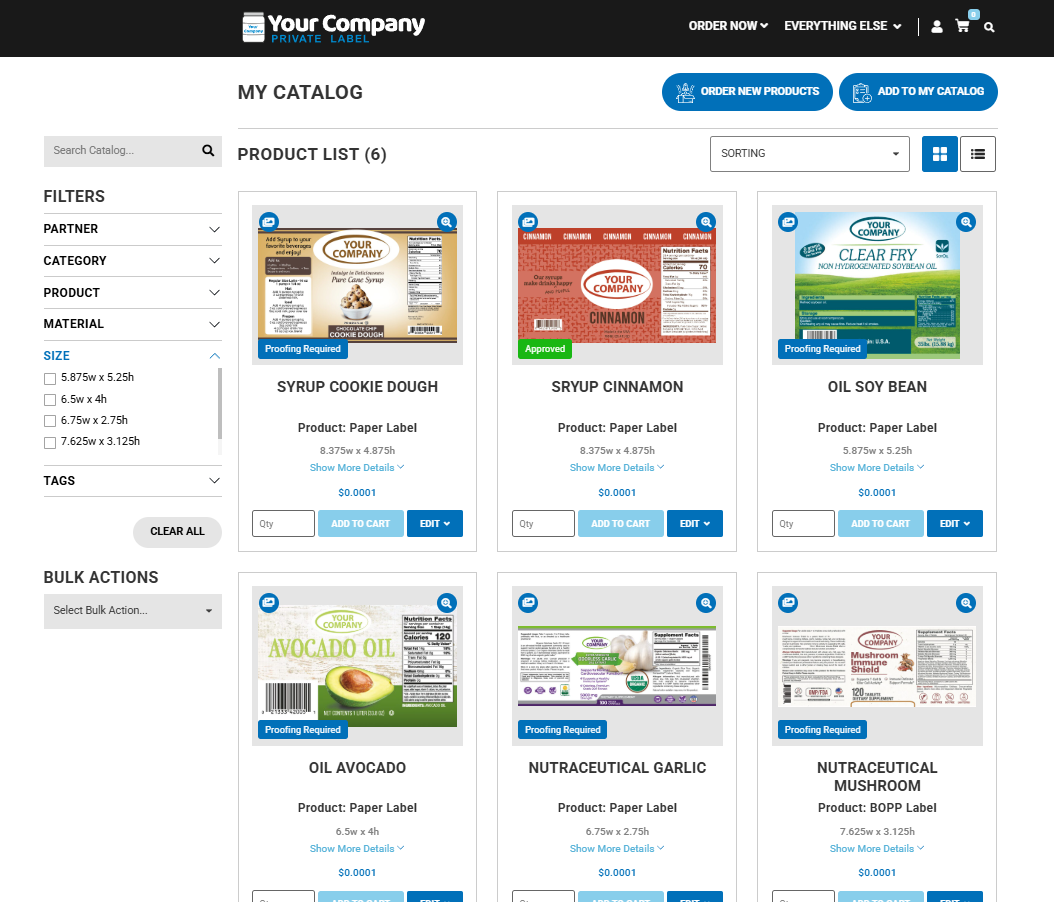Open the Sorting dropdown
The image size is (1054, 902).
pos(809,154)
